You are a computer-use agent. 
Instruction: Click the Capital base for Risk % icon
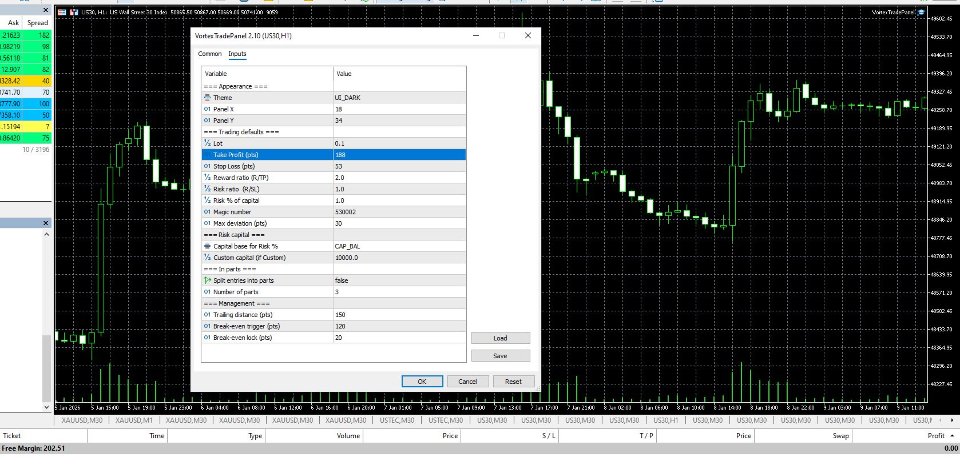207,246
